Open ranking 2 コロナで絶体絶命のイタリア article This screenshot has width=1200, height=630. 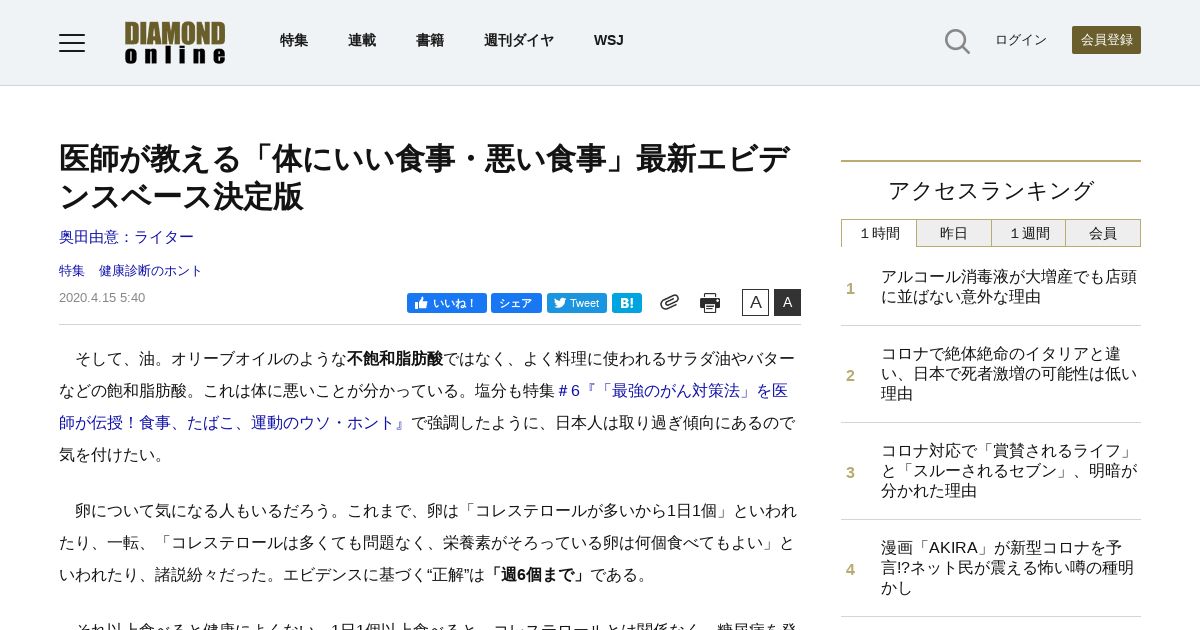tap(1008, 374)
